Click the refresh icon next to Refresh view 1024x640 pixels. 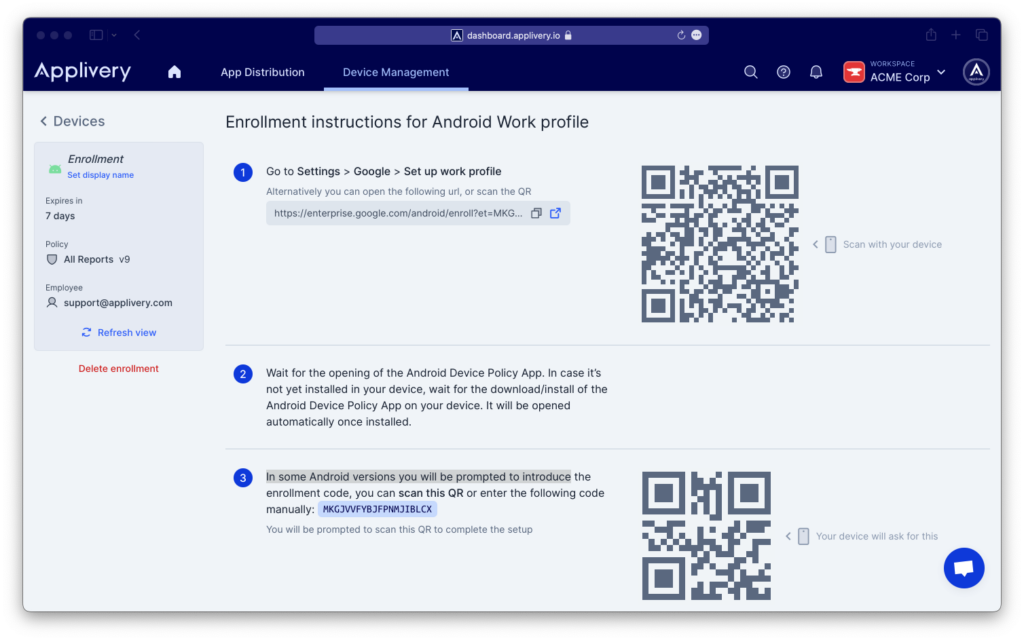point(86,332)
